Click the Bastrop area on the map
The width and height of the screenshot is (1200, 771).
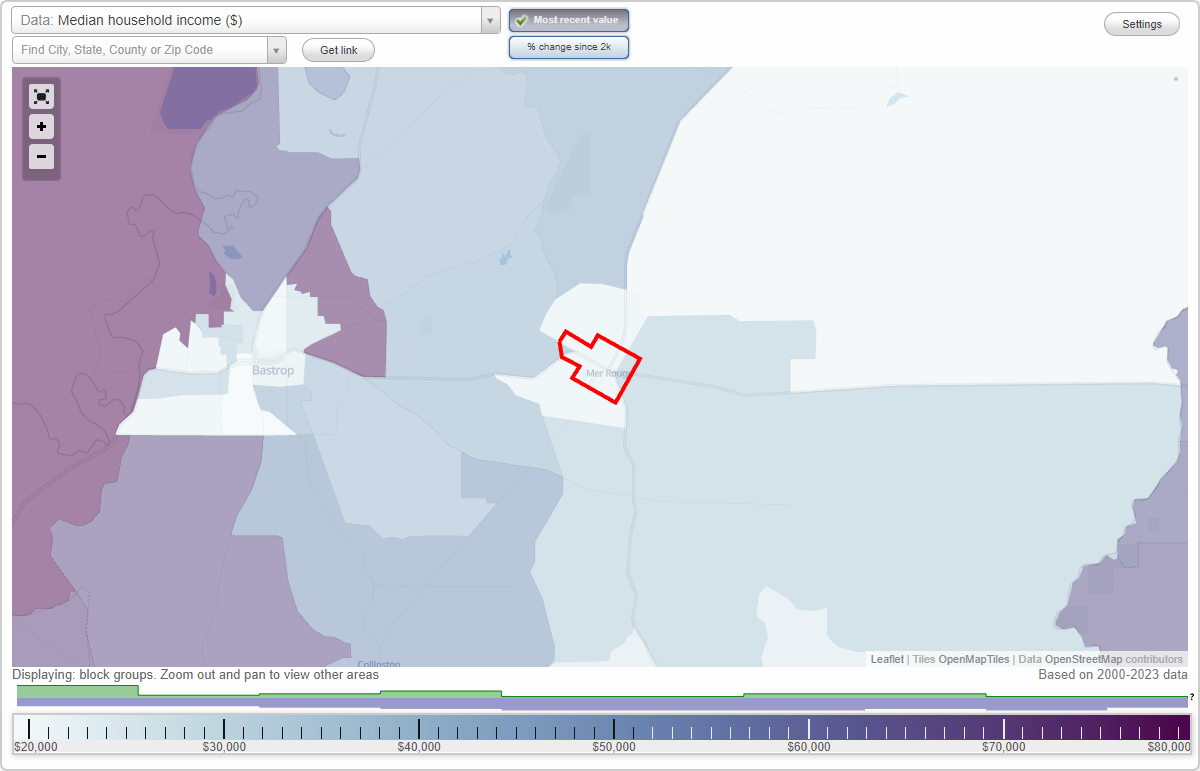tap(272, 370)
